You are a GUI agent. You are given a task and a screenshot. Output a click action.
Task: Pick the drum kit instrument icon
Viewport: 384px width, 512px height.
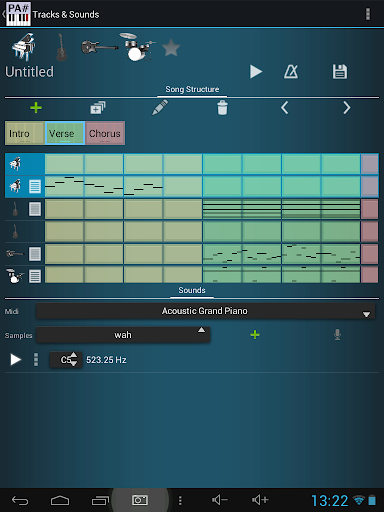click(x=137, y=47)
